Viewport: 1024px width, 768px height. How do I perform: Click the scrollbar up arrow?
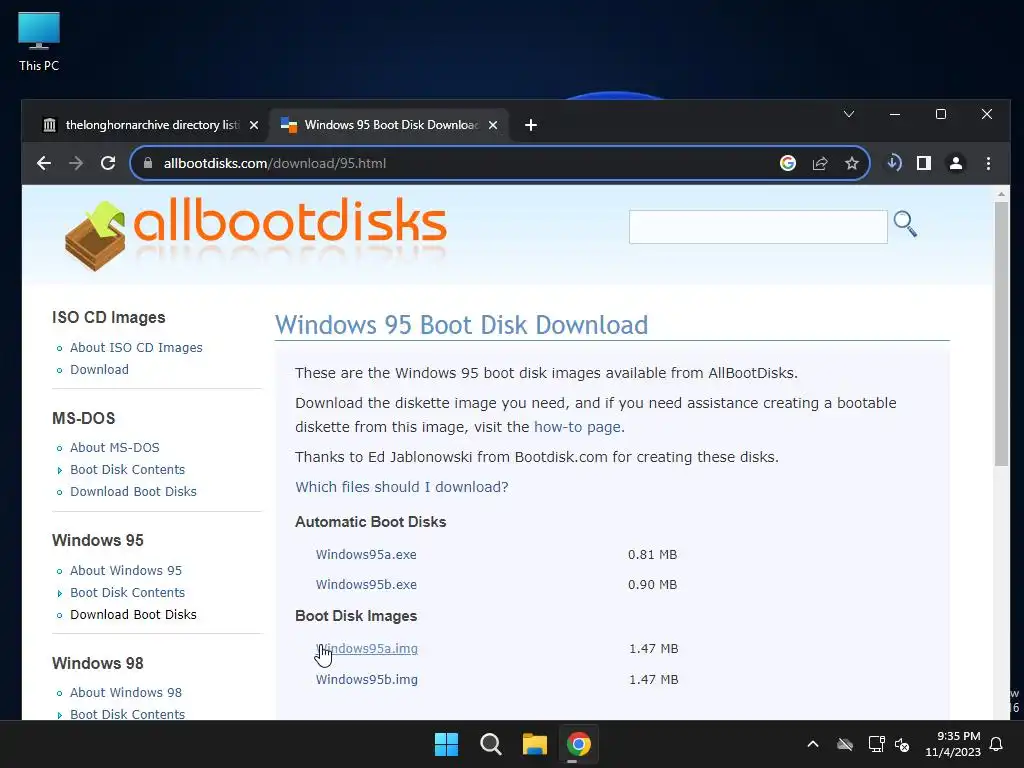pyautogui.click(x=1001, y=194)
